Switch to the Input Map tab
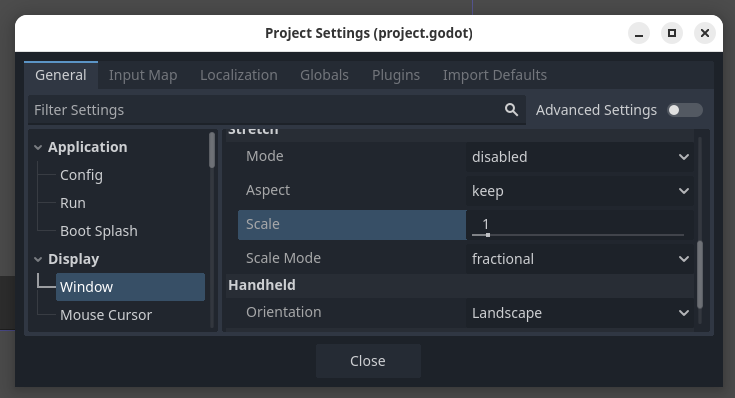The height and width of the screenshot is (398, 735). pyautogui.click(x=143, y=75)
